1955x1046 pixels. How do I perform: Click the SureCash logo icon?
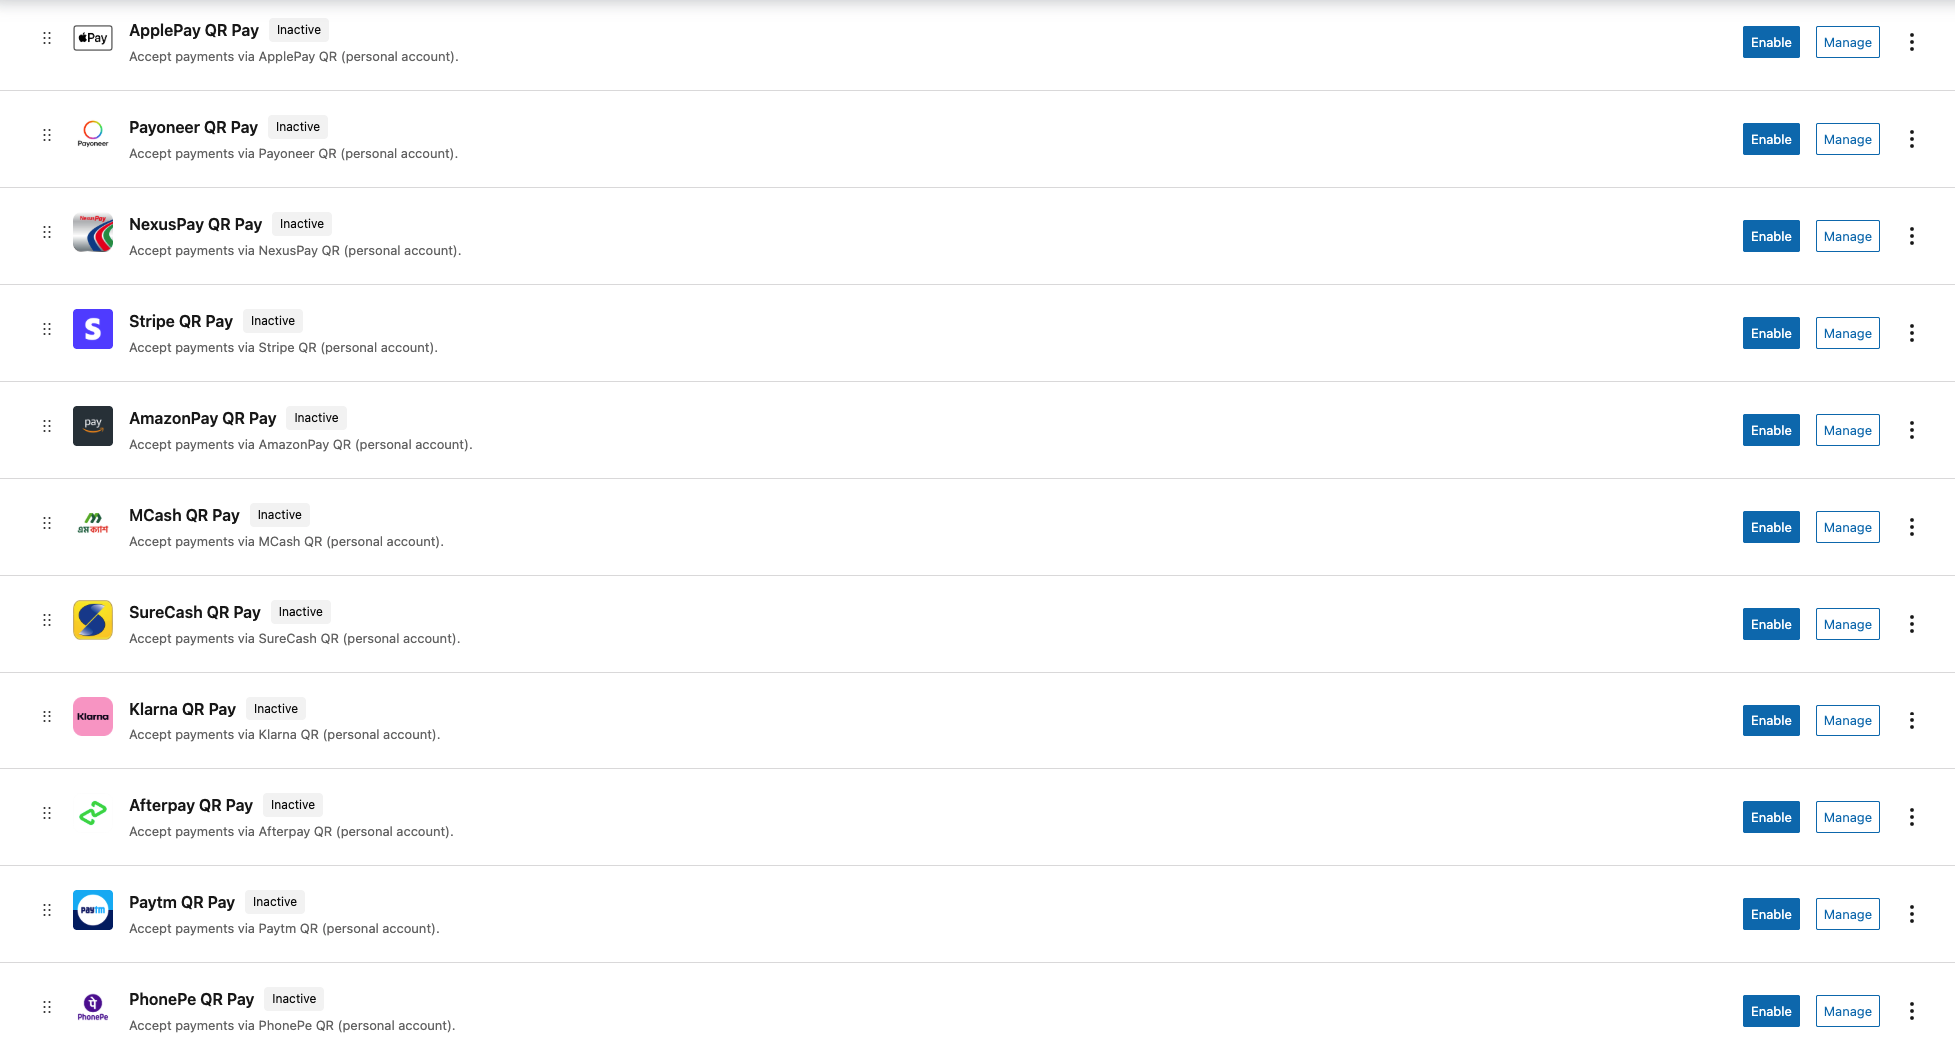(93, 620)
